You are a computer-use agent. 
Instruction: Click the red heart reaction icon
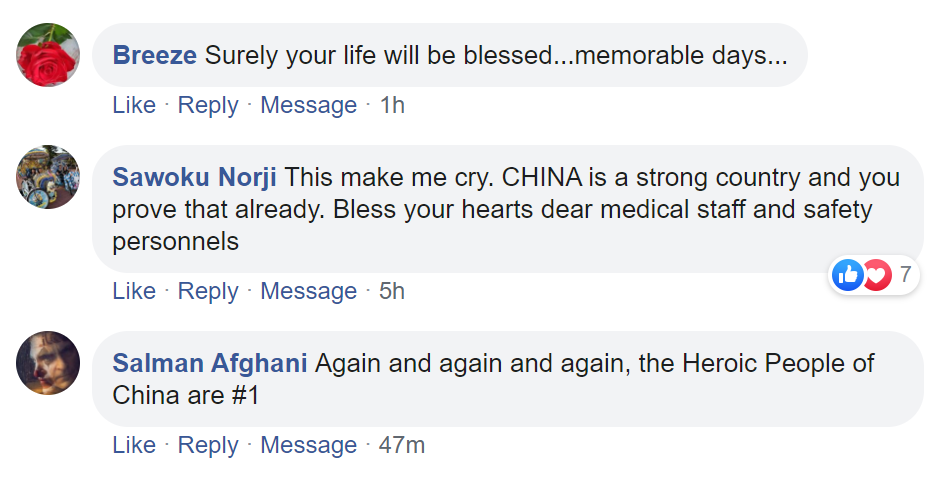coord(875,275)
